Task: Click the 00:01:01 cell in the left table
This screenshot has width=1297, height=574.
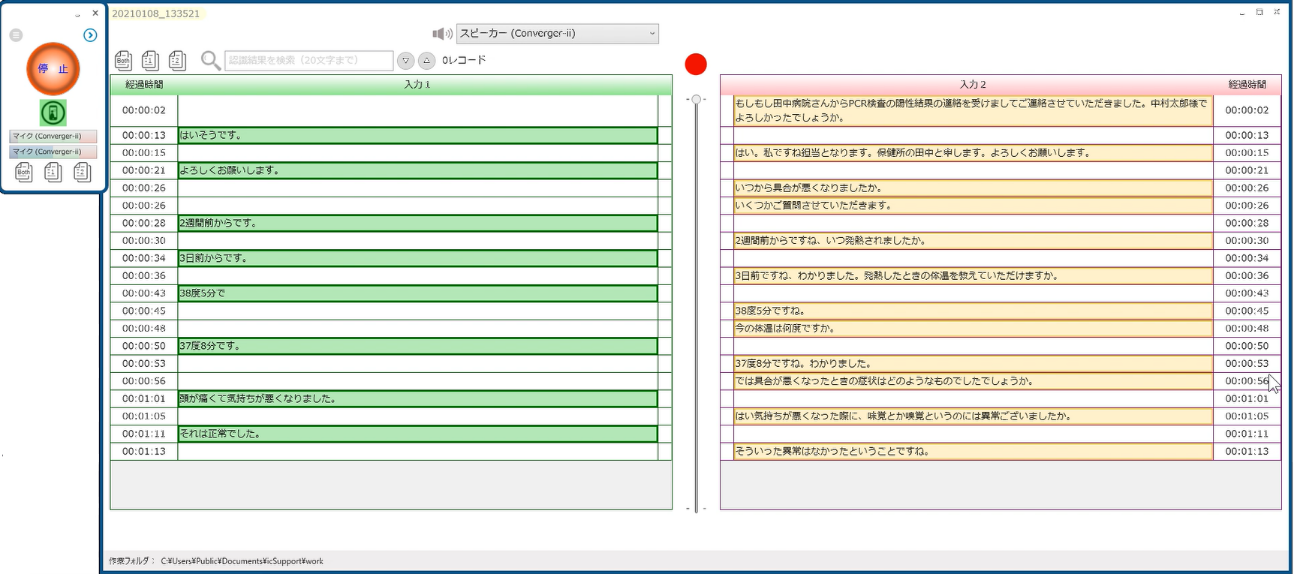Action: 144,398
